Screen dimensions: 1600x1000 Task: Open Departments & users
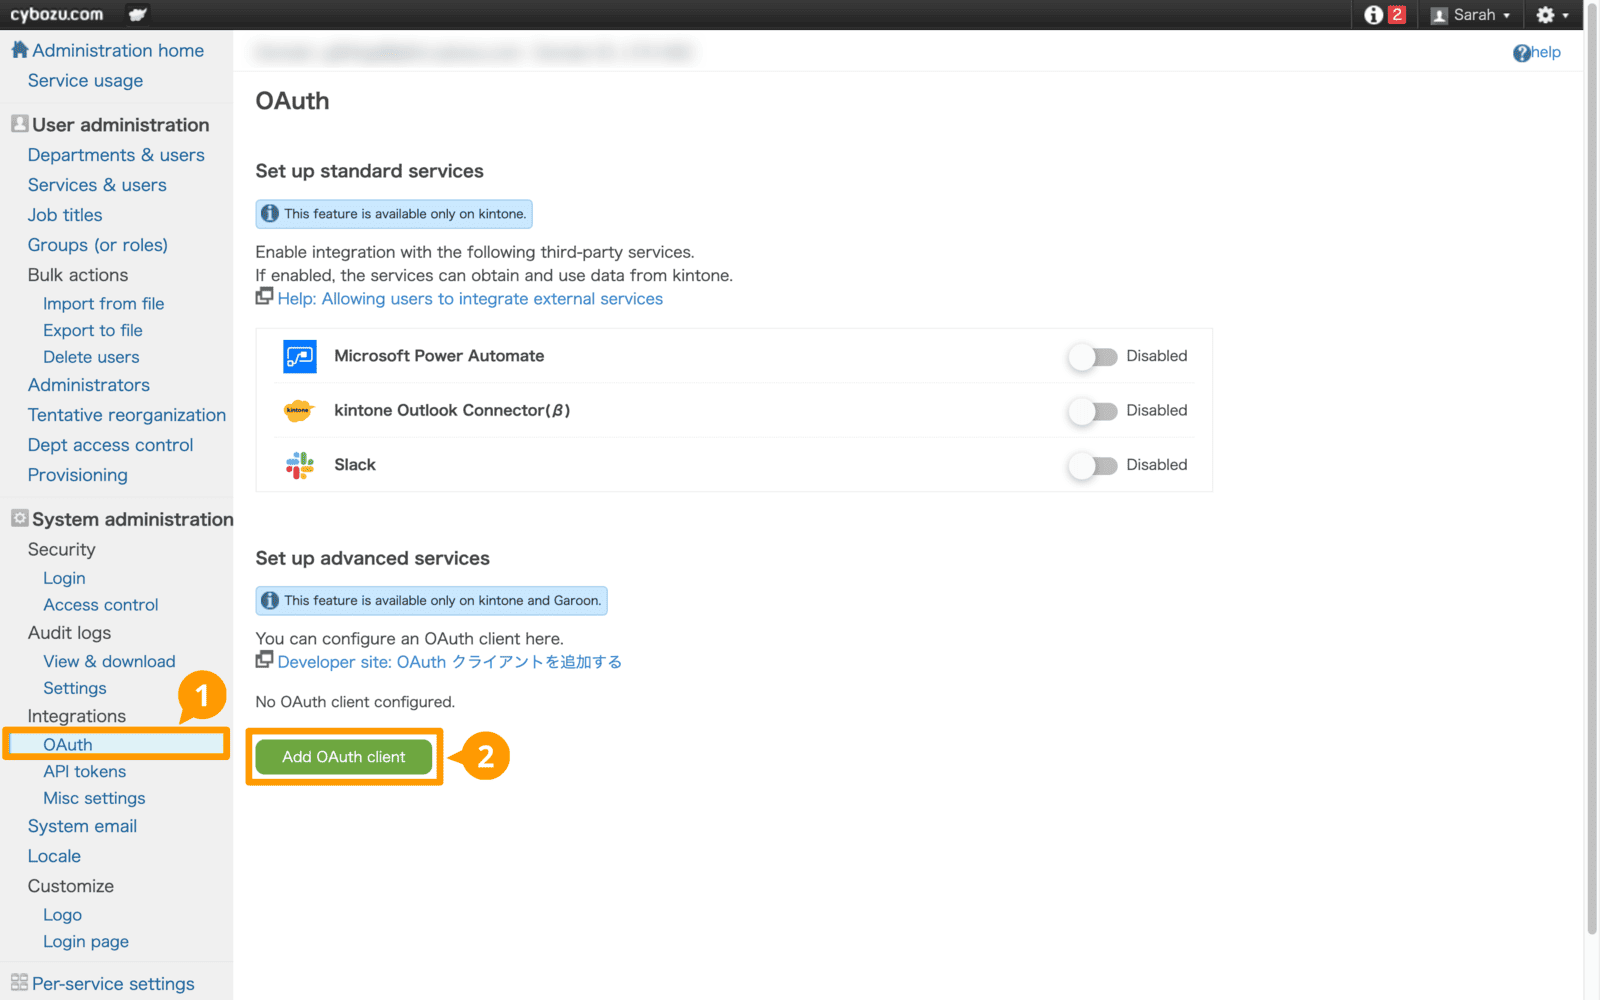pos(116,154)
